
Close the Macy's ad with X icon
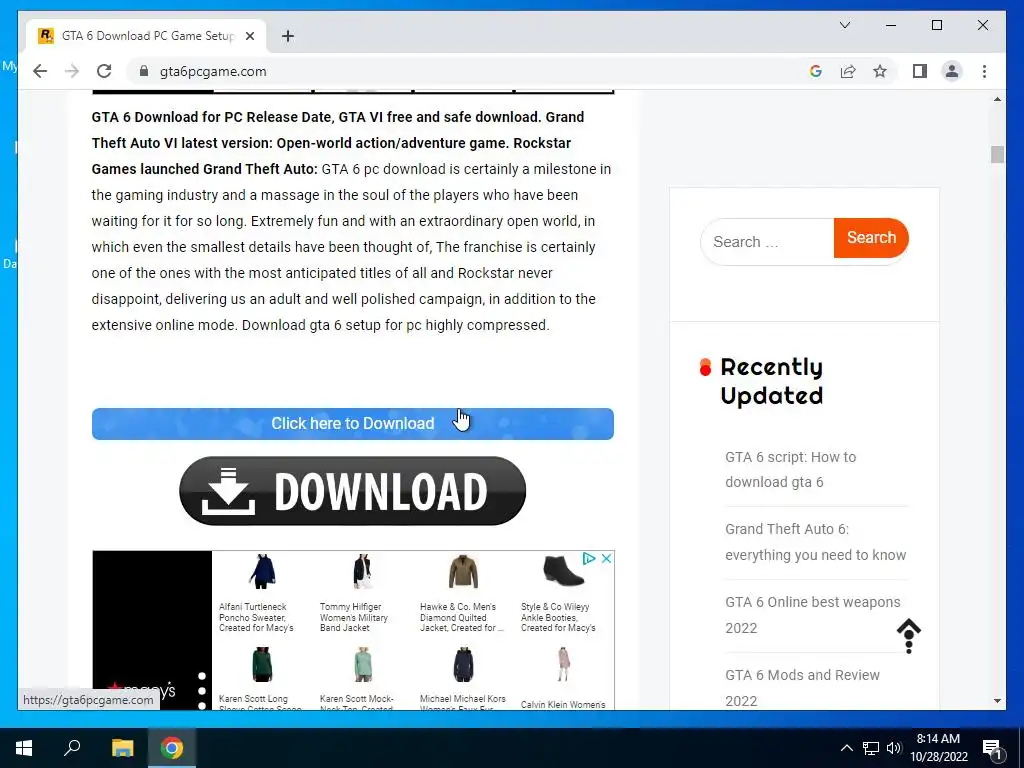[606, 558]
